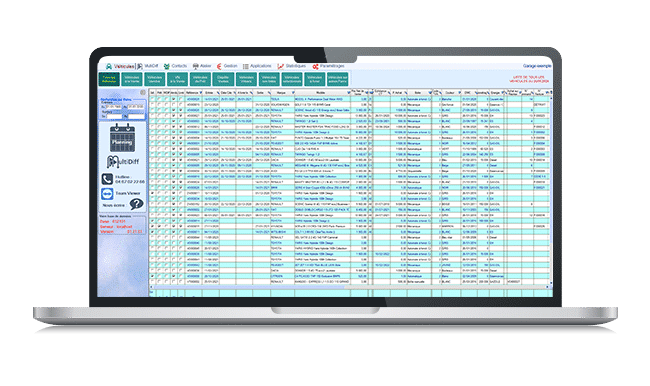This screenshot has width=650, height=386.
Task: Open Couleur column filter dropdown
Action: coord(459,93)
